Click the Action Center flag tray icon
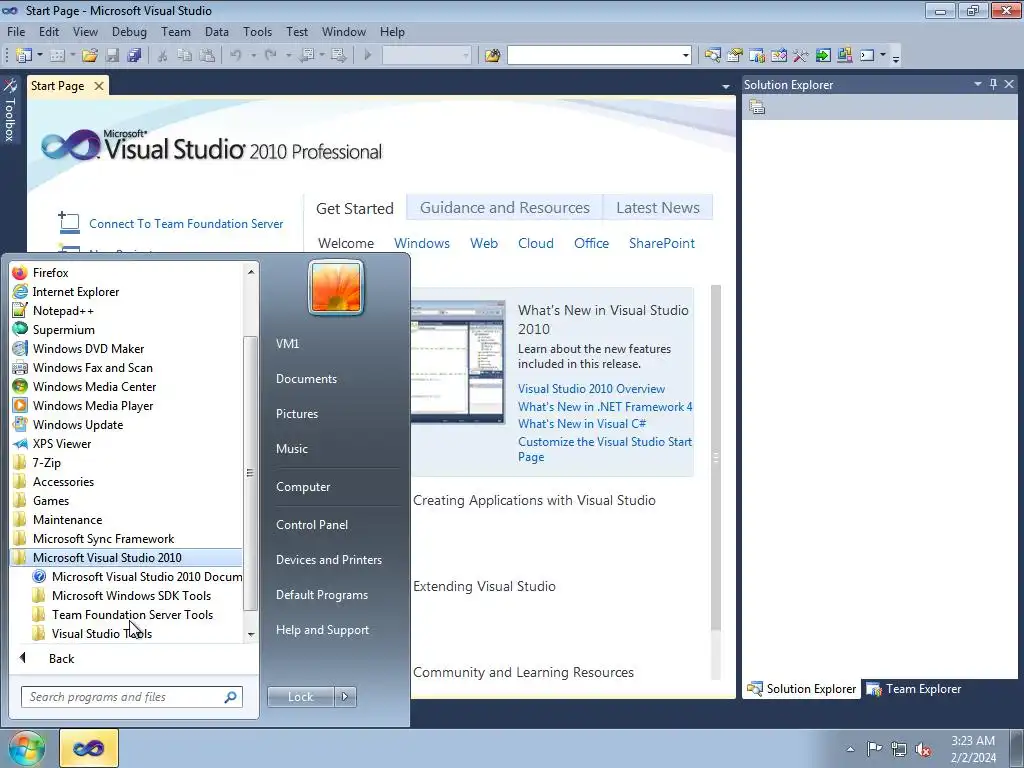 pos(874,749)
